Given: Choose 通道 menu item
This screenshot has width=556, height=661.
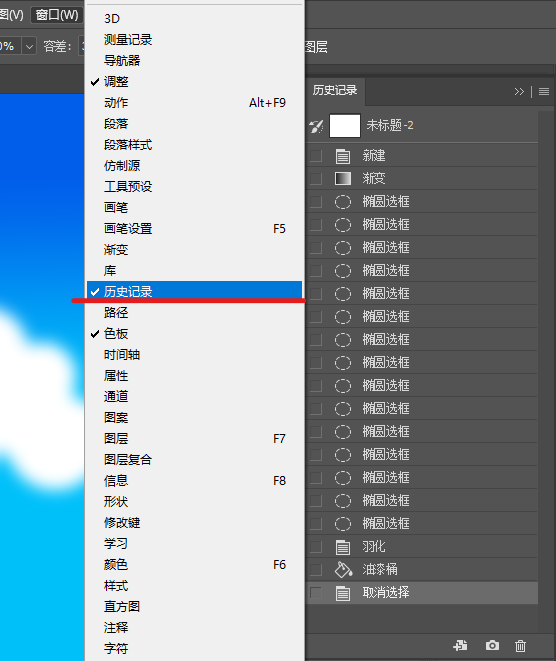Looking at the screenshot, I should pyautogui.click(x=194, y=396).
